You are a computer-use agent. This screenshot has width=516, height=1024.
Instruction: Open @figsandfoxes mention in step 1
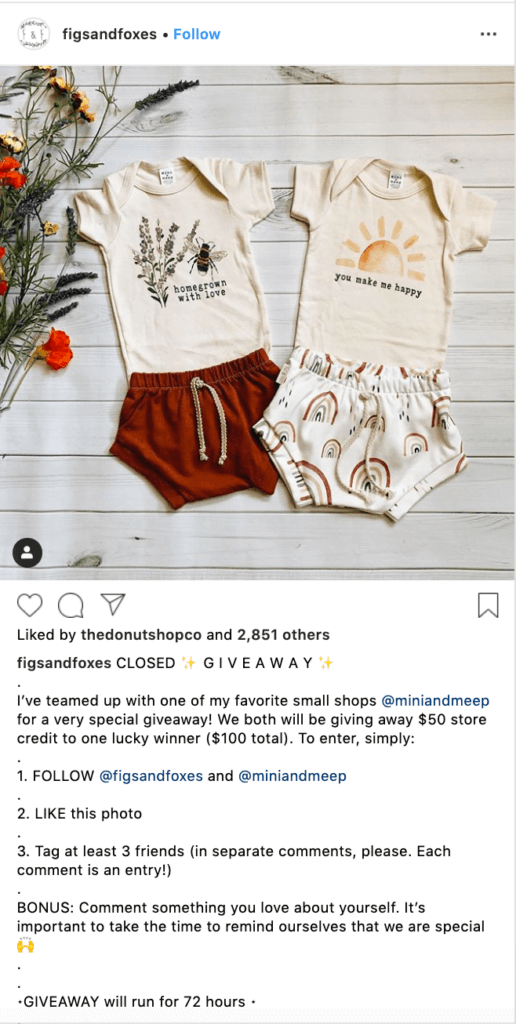pyautogui.click(x=152, y=776)
